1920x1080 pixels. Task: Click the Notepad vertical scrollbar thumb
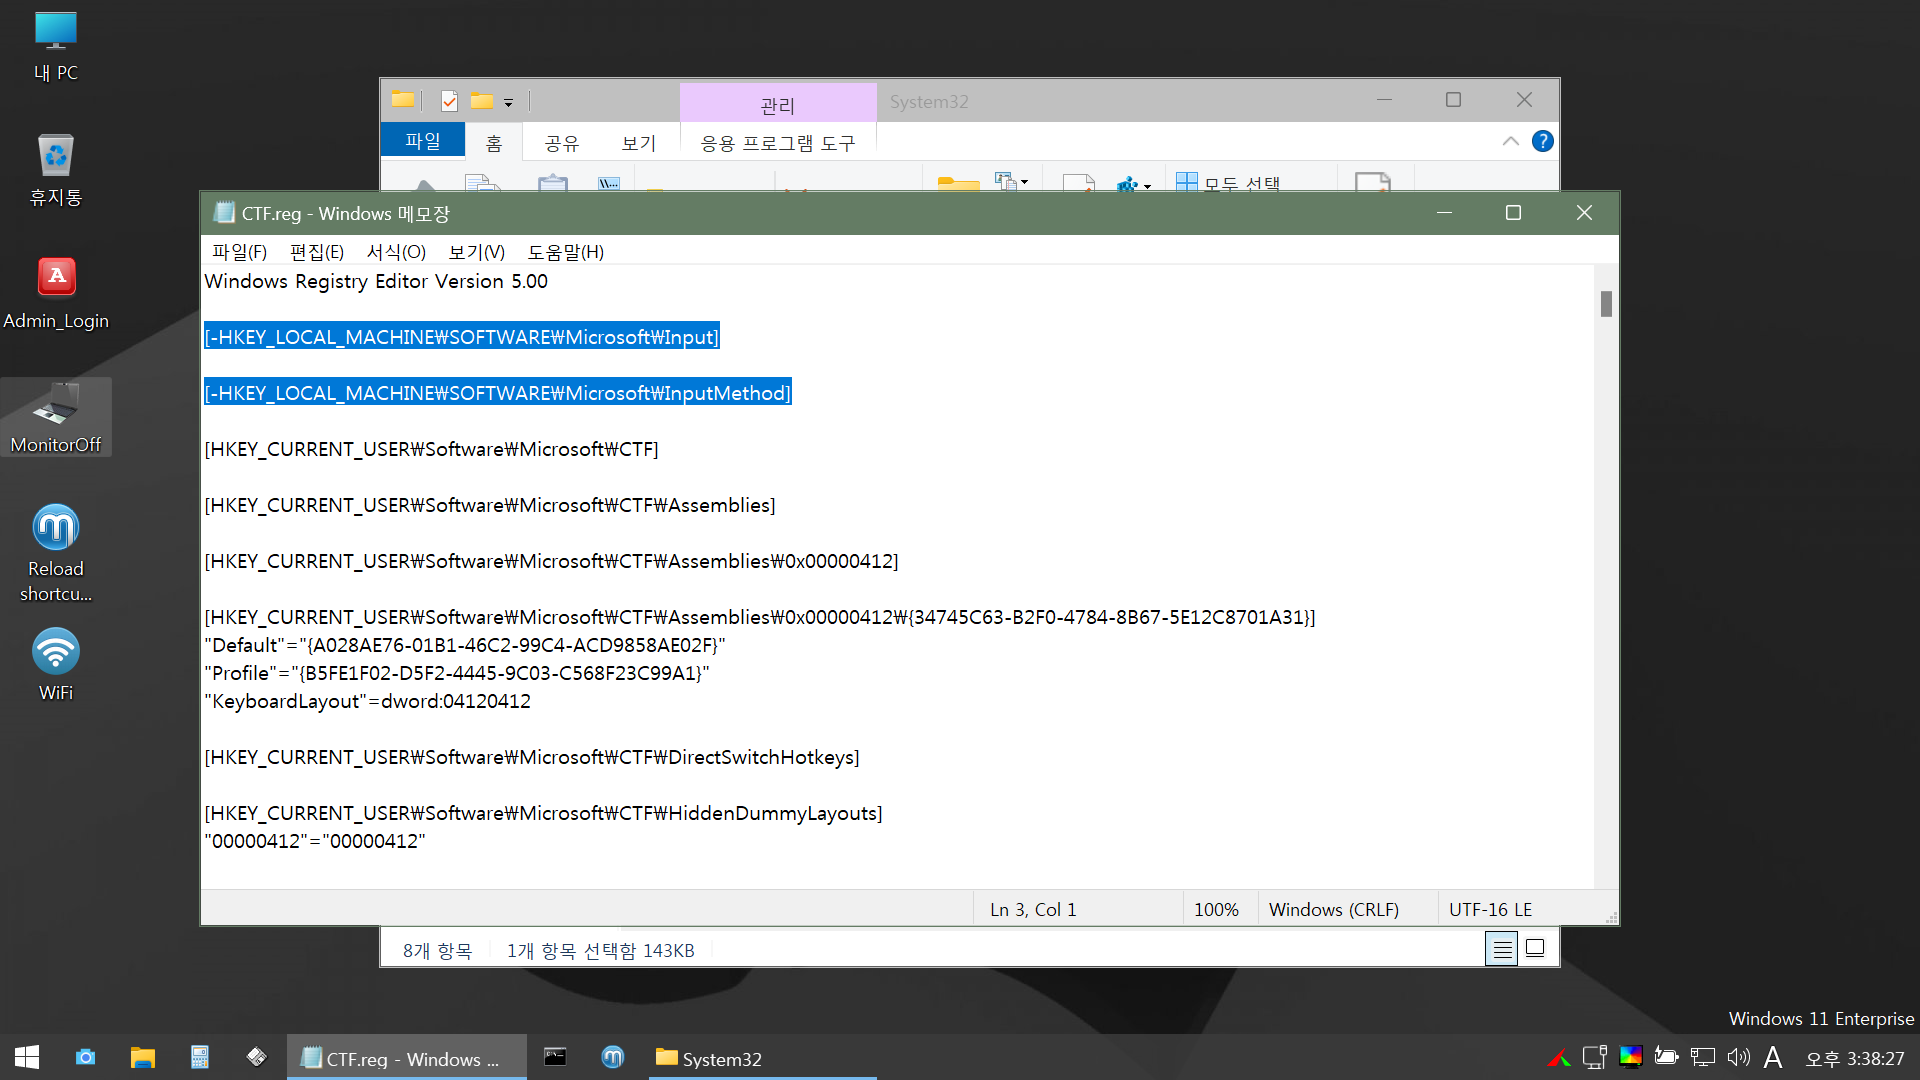click(x=1606, y=303)
